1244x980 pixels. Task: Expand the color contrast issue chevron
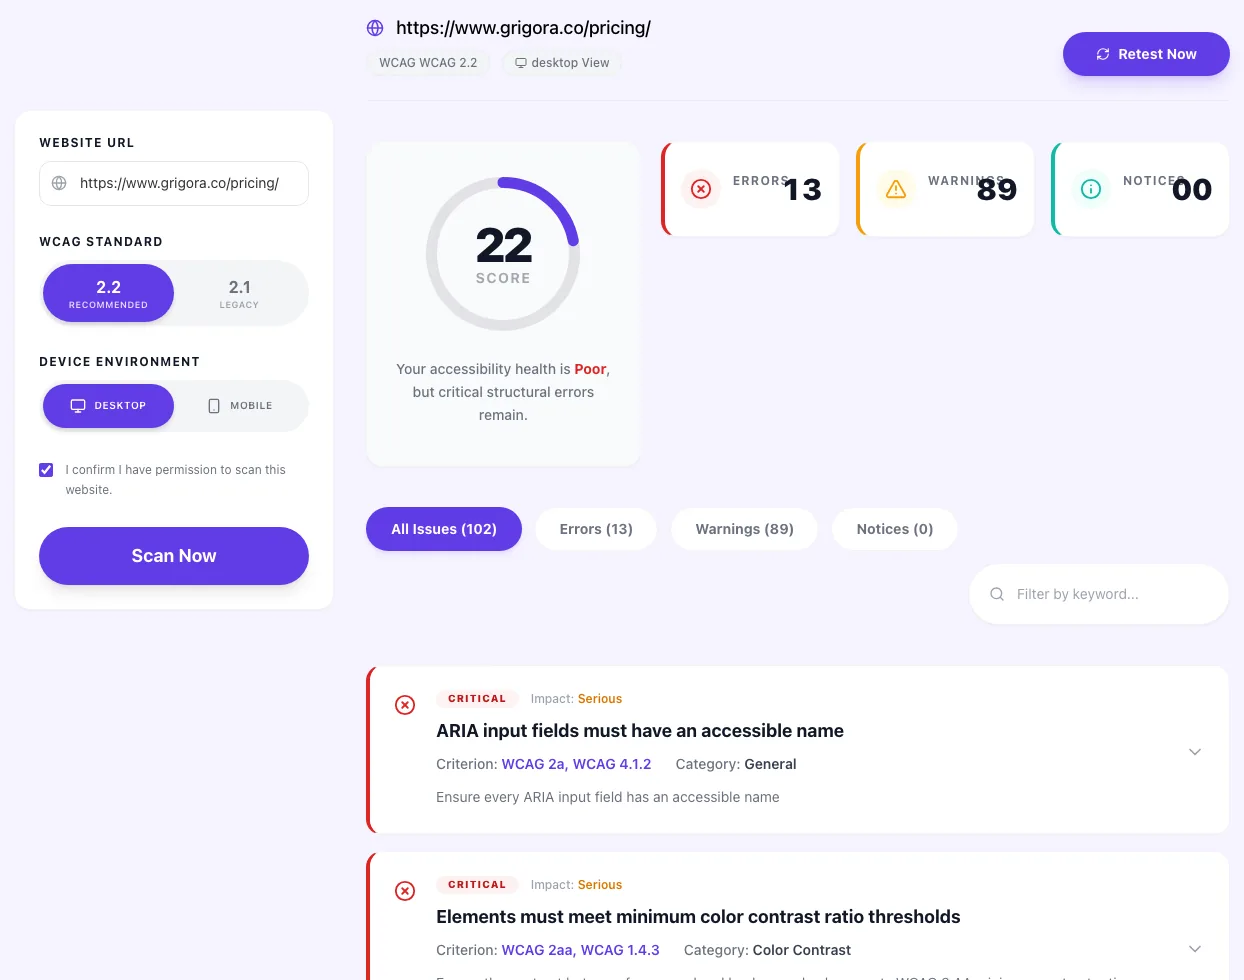tap(1195, 948)
